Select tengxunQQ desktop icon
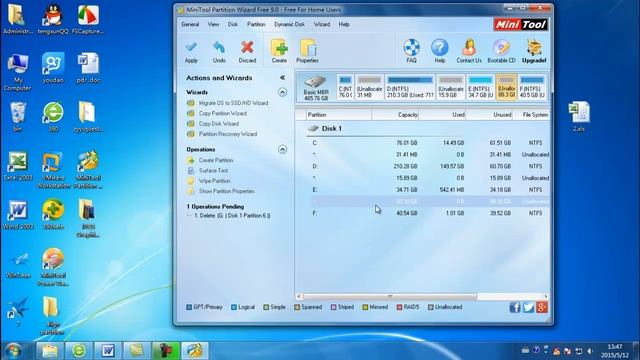The width and height of the screenshot is (640, 360). 53,20
